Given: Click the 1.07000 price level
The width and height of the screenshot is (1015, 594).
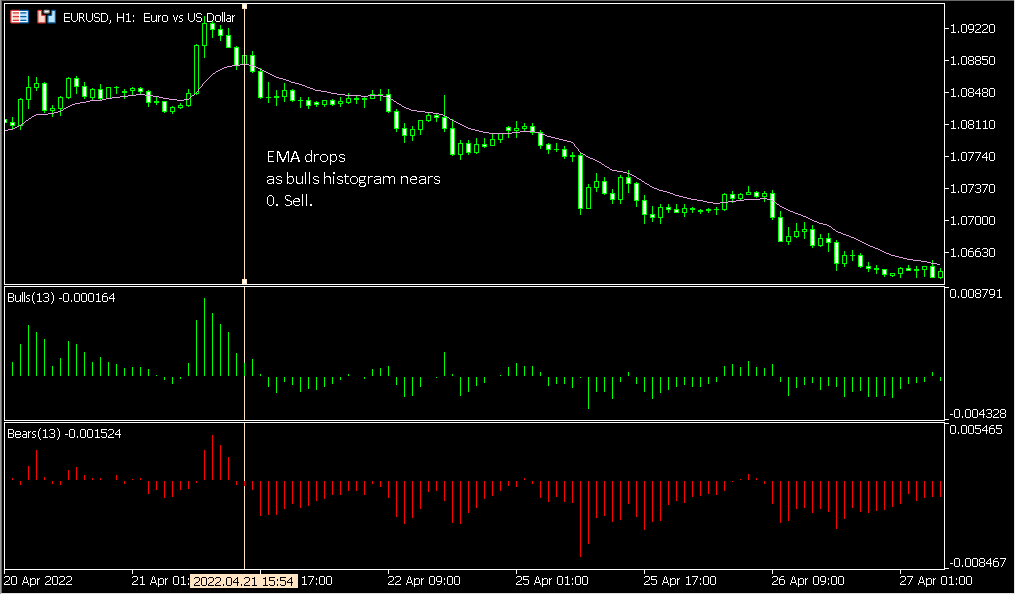Looking at the screenshot, I should click(x=972, y=221).
